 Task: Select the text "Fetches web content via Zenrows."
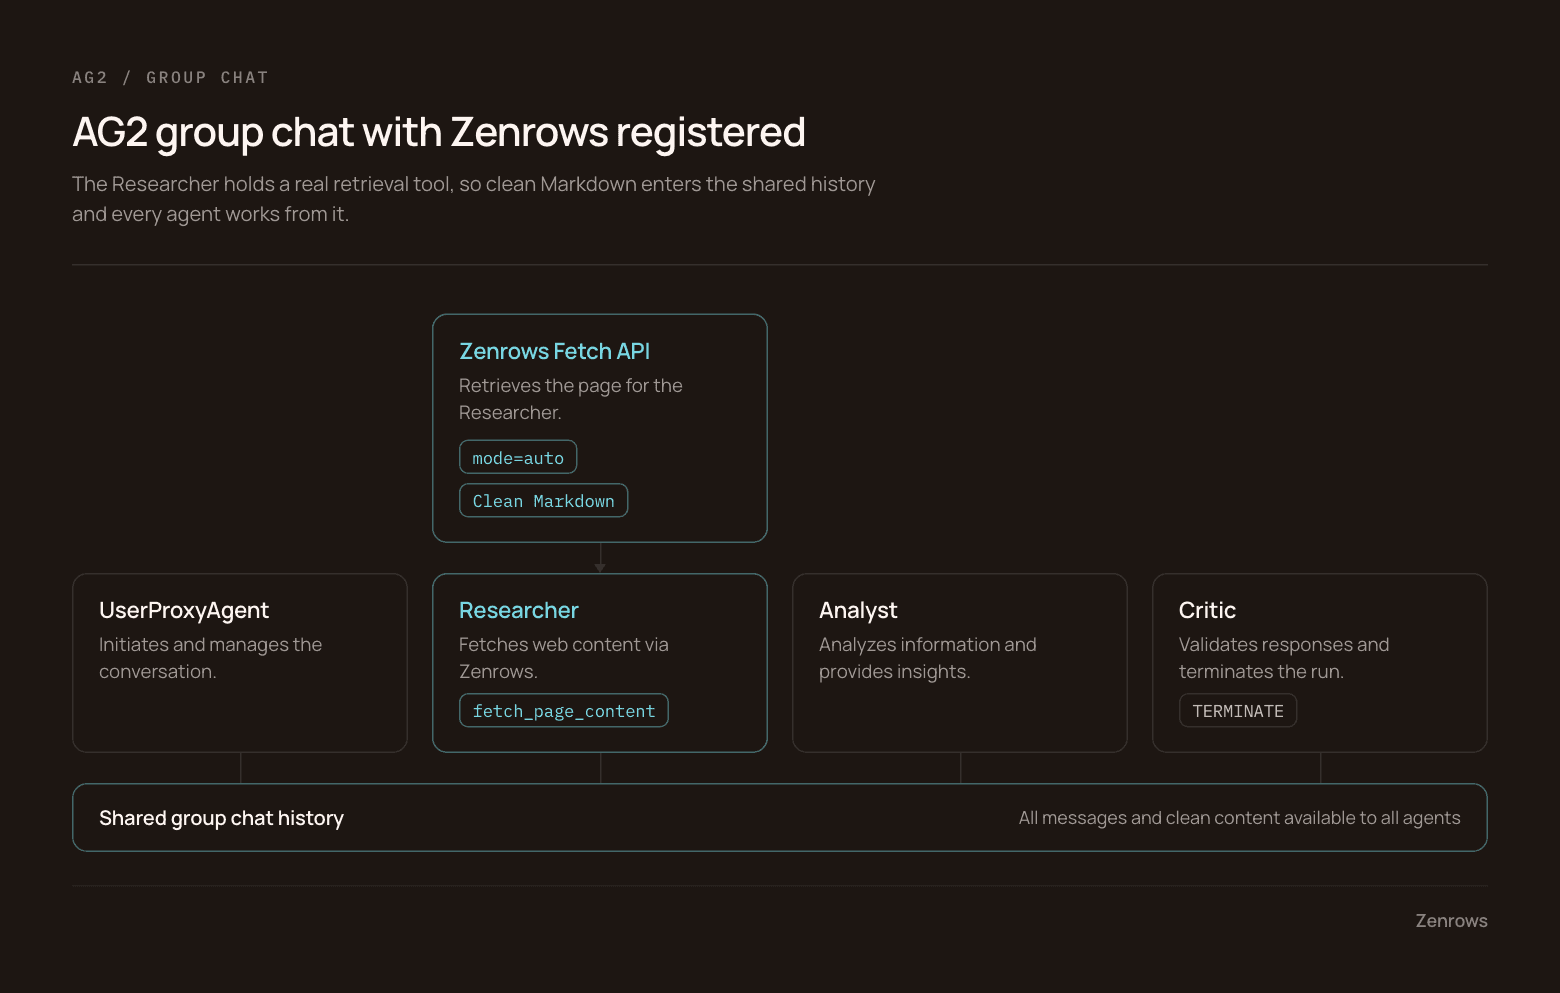tap(564, 658)
